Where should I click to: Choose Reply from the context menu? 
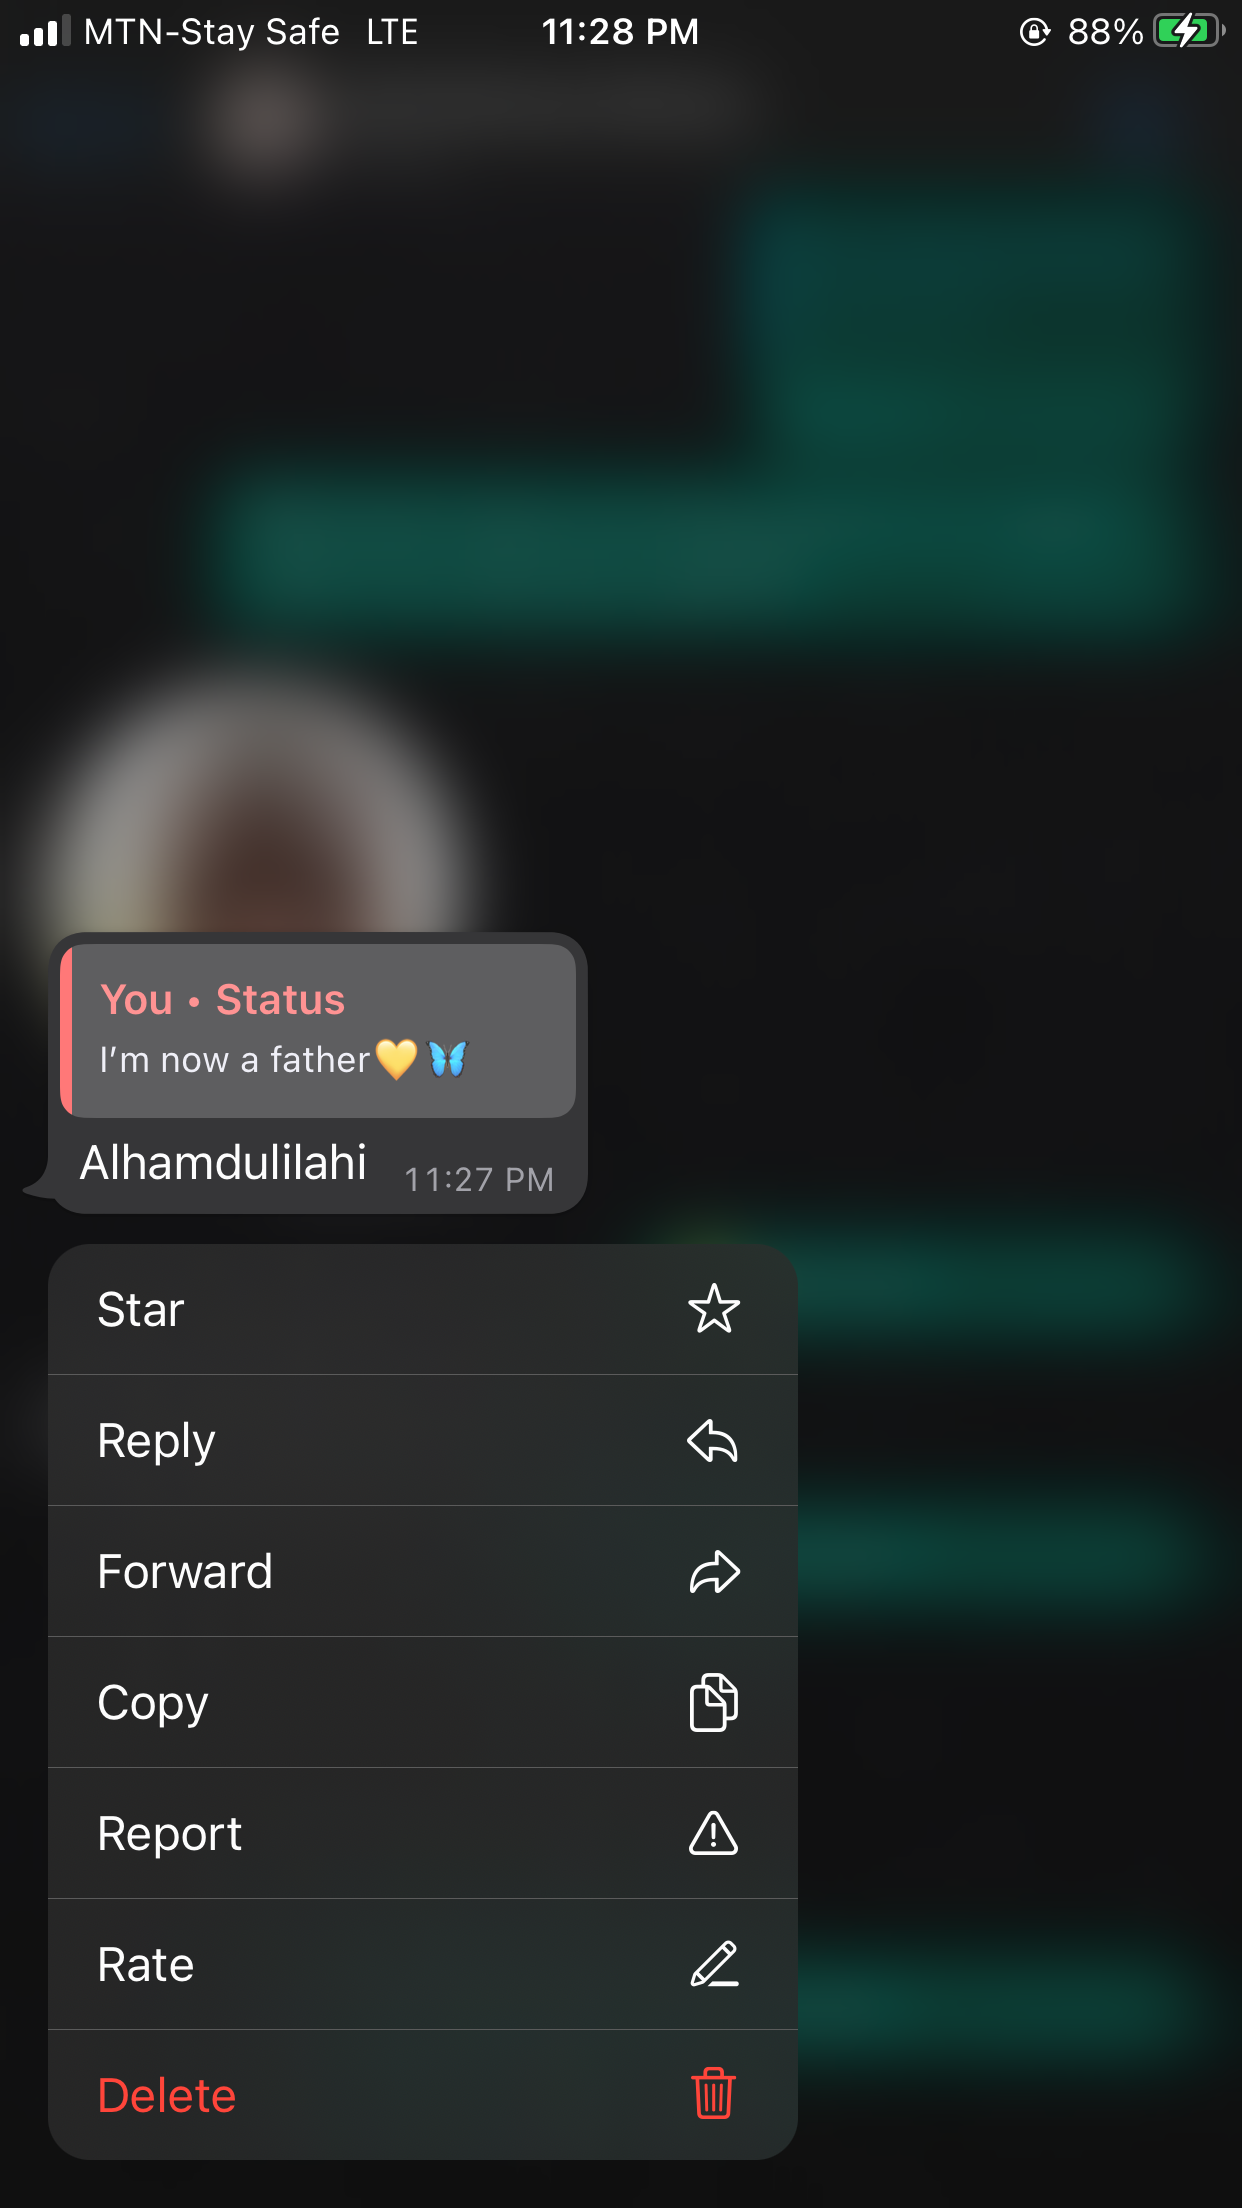423,1440
